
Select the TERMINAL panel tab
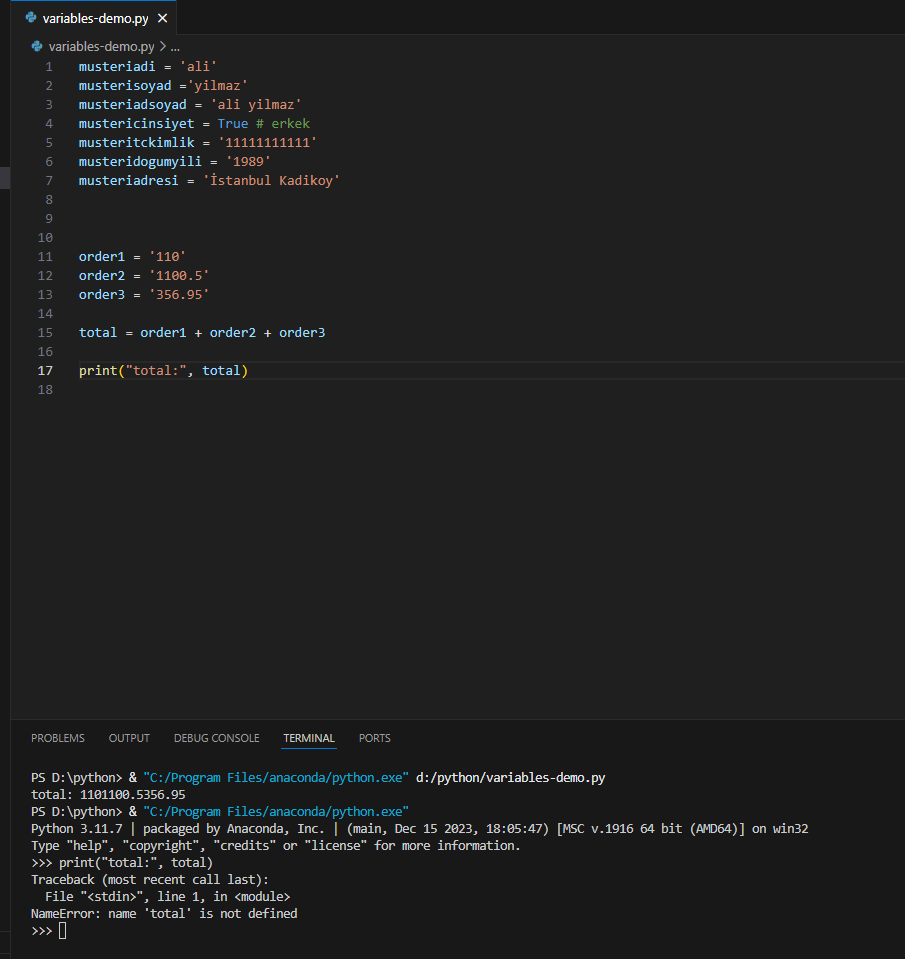point(309,738)
